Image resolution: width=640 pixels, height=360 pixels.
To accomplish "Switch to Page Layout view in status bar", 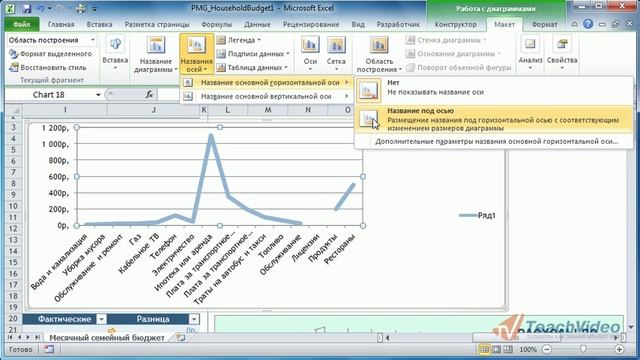I will click(x=496, y=349).
